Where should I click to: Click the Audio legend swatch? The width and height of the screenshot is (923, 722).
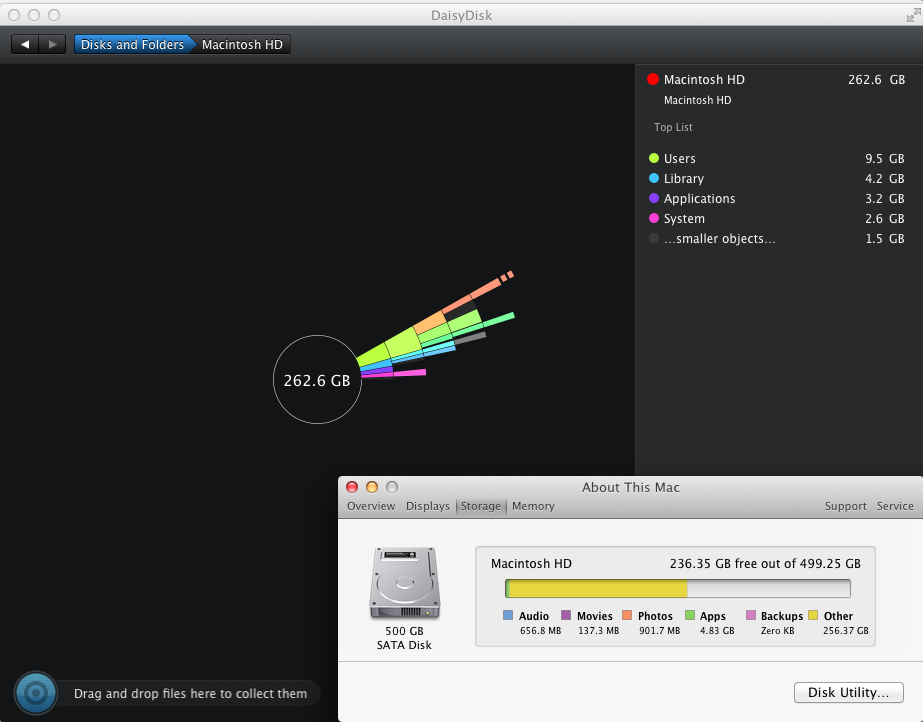pos(508,615)
